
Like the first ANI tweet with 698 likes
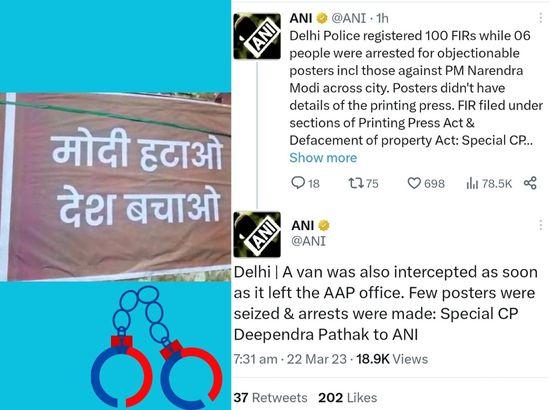[x=414, y=183]
